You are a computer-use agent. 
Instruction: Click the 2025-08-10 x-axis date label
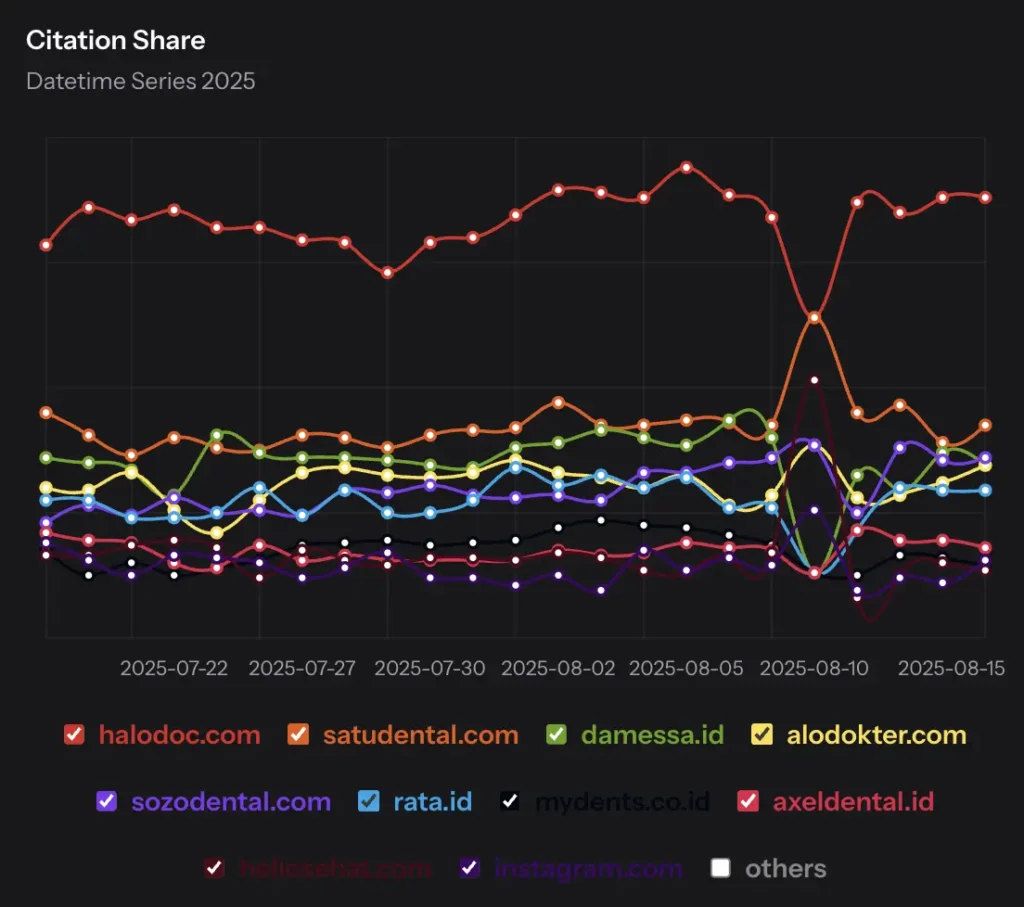click(813, 668)
